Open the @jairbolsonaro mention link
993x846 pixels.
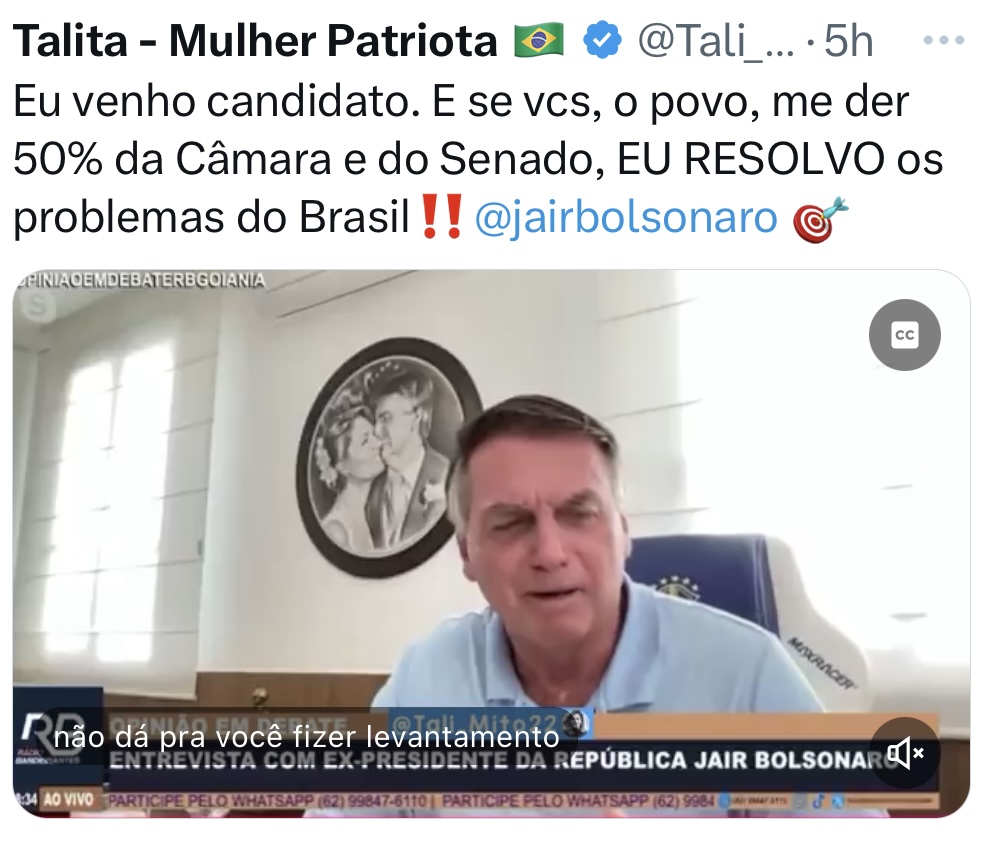(626, 217)
